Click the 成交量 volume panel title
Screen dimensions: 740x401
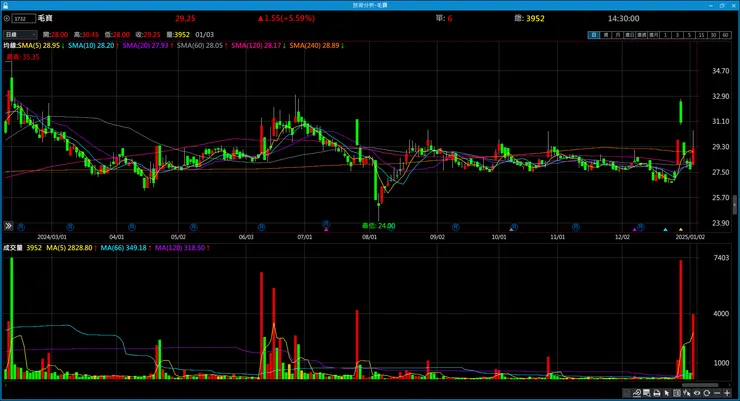13,248
